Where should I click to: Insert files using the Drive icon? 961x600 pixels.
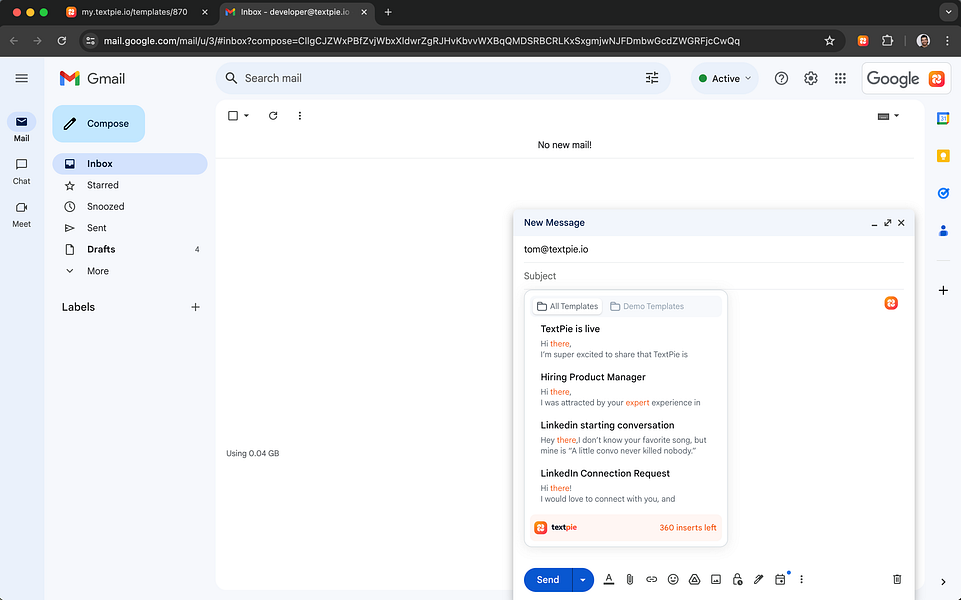pos(694,579)
